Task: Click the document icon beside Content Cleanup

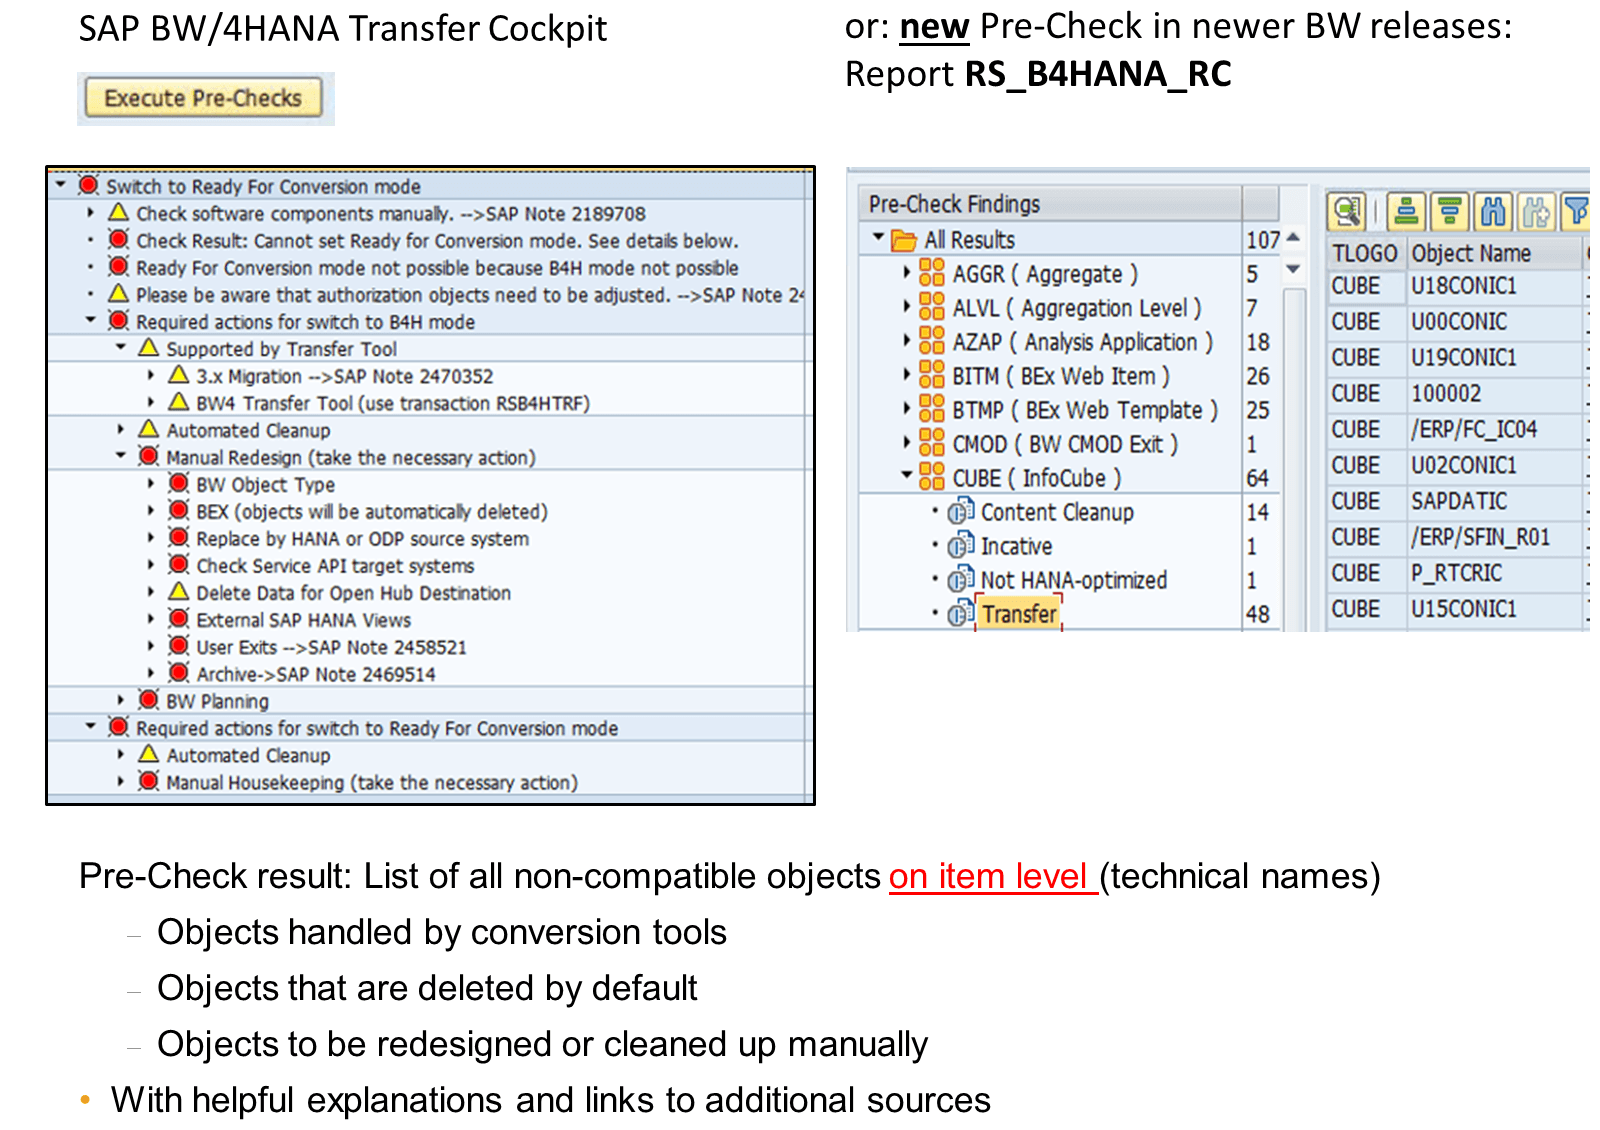Action: tap(961, 512)
